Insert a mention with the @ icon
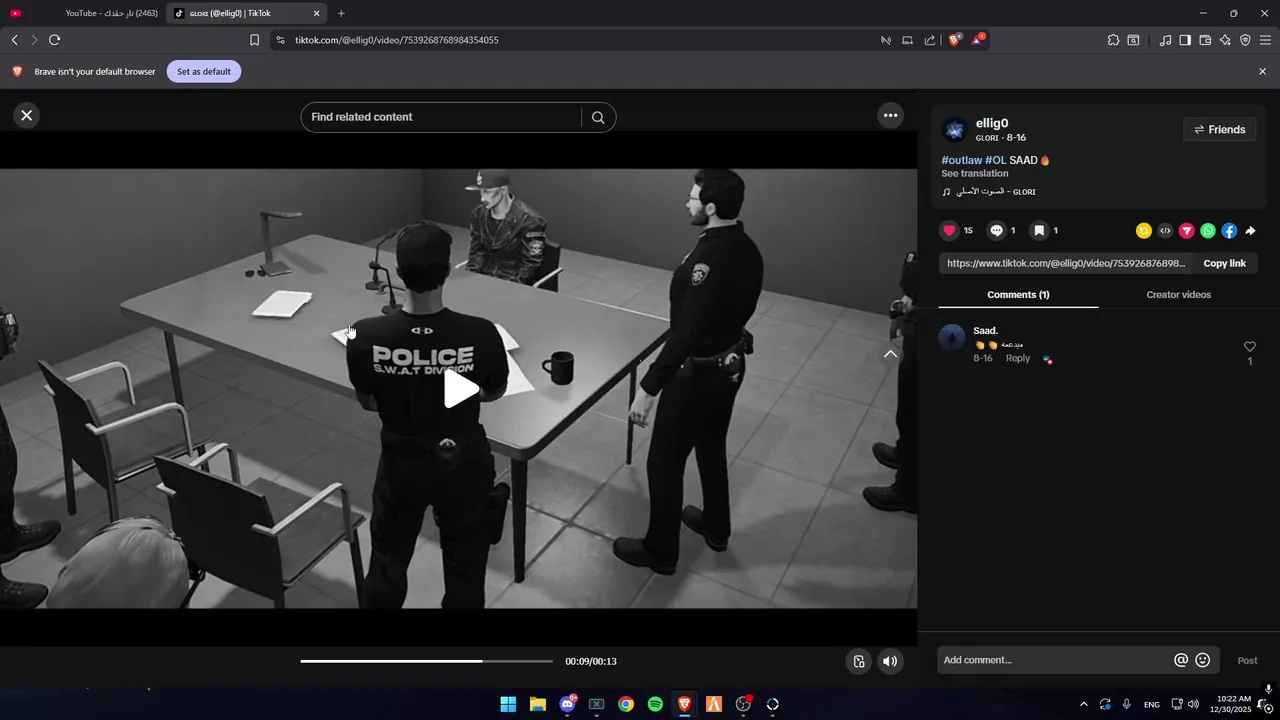Image resolution: width=1280 pixels, height=720 pixels. [1181, 660]
